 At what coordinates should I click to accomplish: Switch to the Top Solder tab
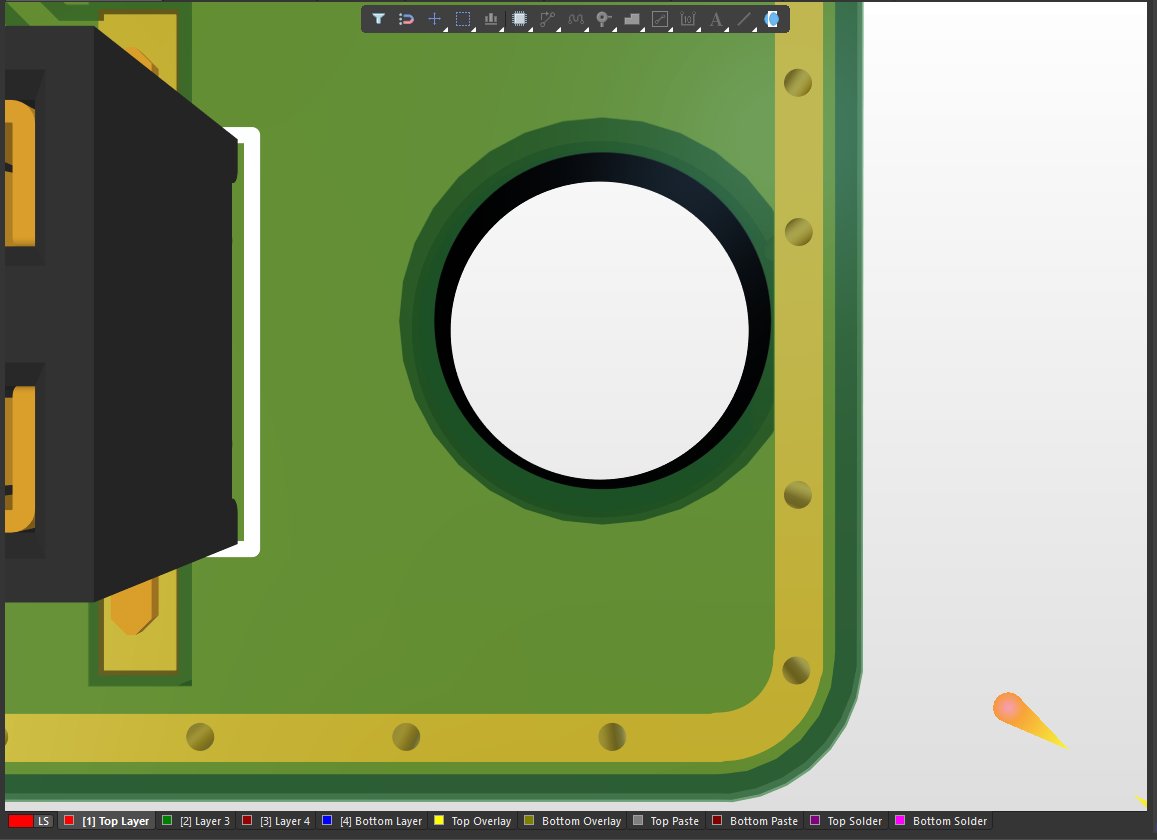[846, 821]
